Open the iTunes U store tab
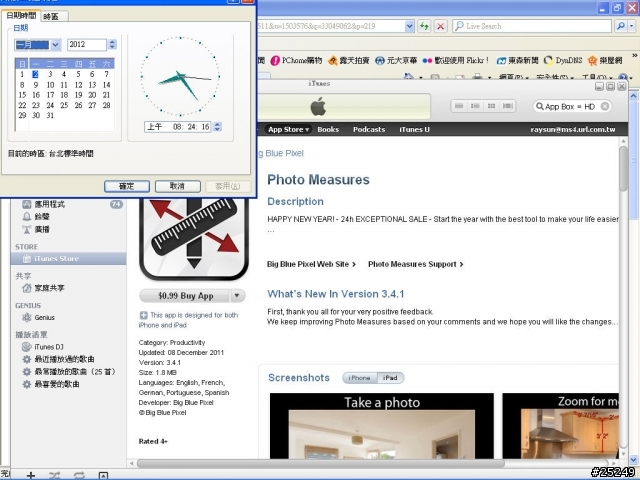The width and height of the screenshot is (640, 480). [x=414, y=129]
